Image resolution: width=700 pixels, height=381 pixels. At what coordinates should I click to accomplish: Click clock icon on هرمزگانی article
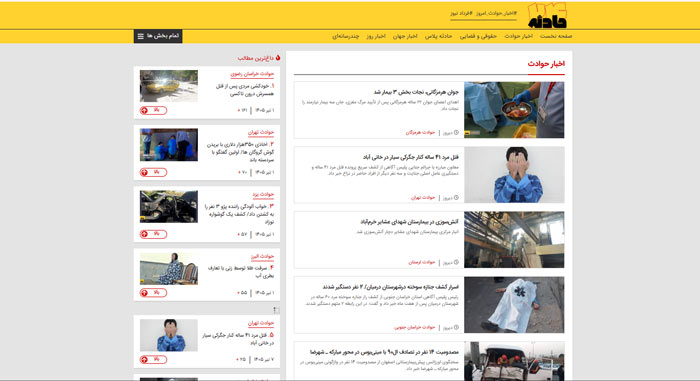pos(456,133)
